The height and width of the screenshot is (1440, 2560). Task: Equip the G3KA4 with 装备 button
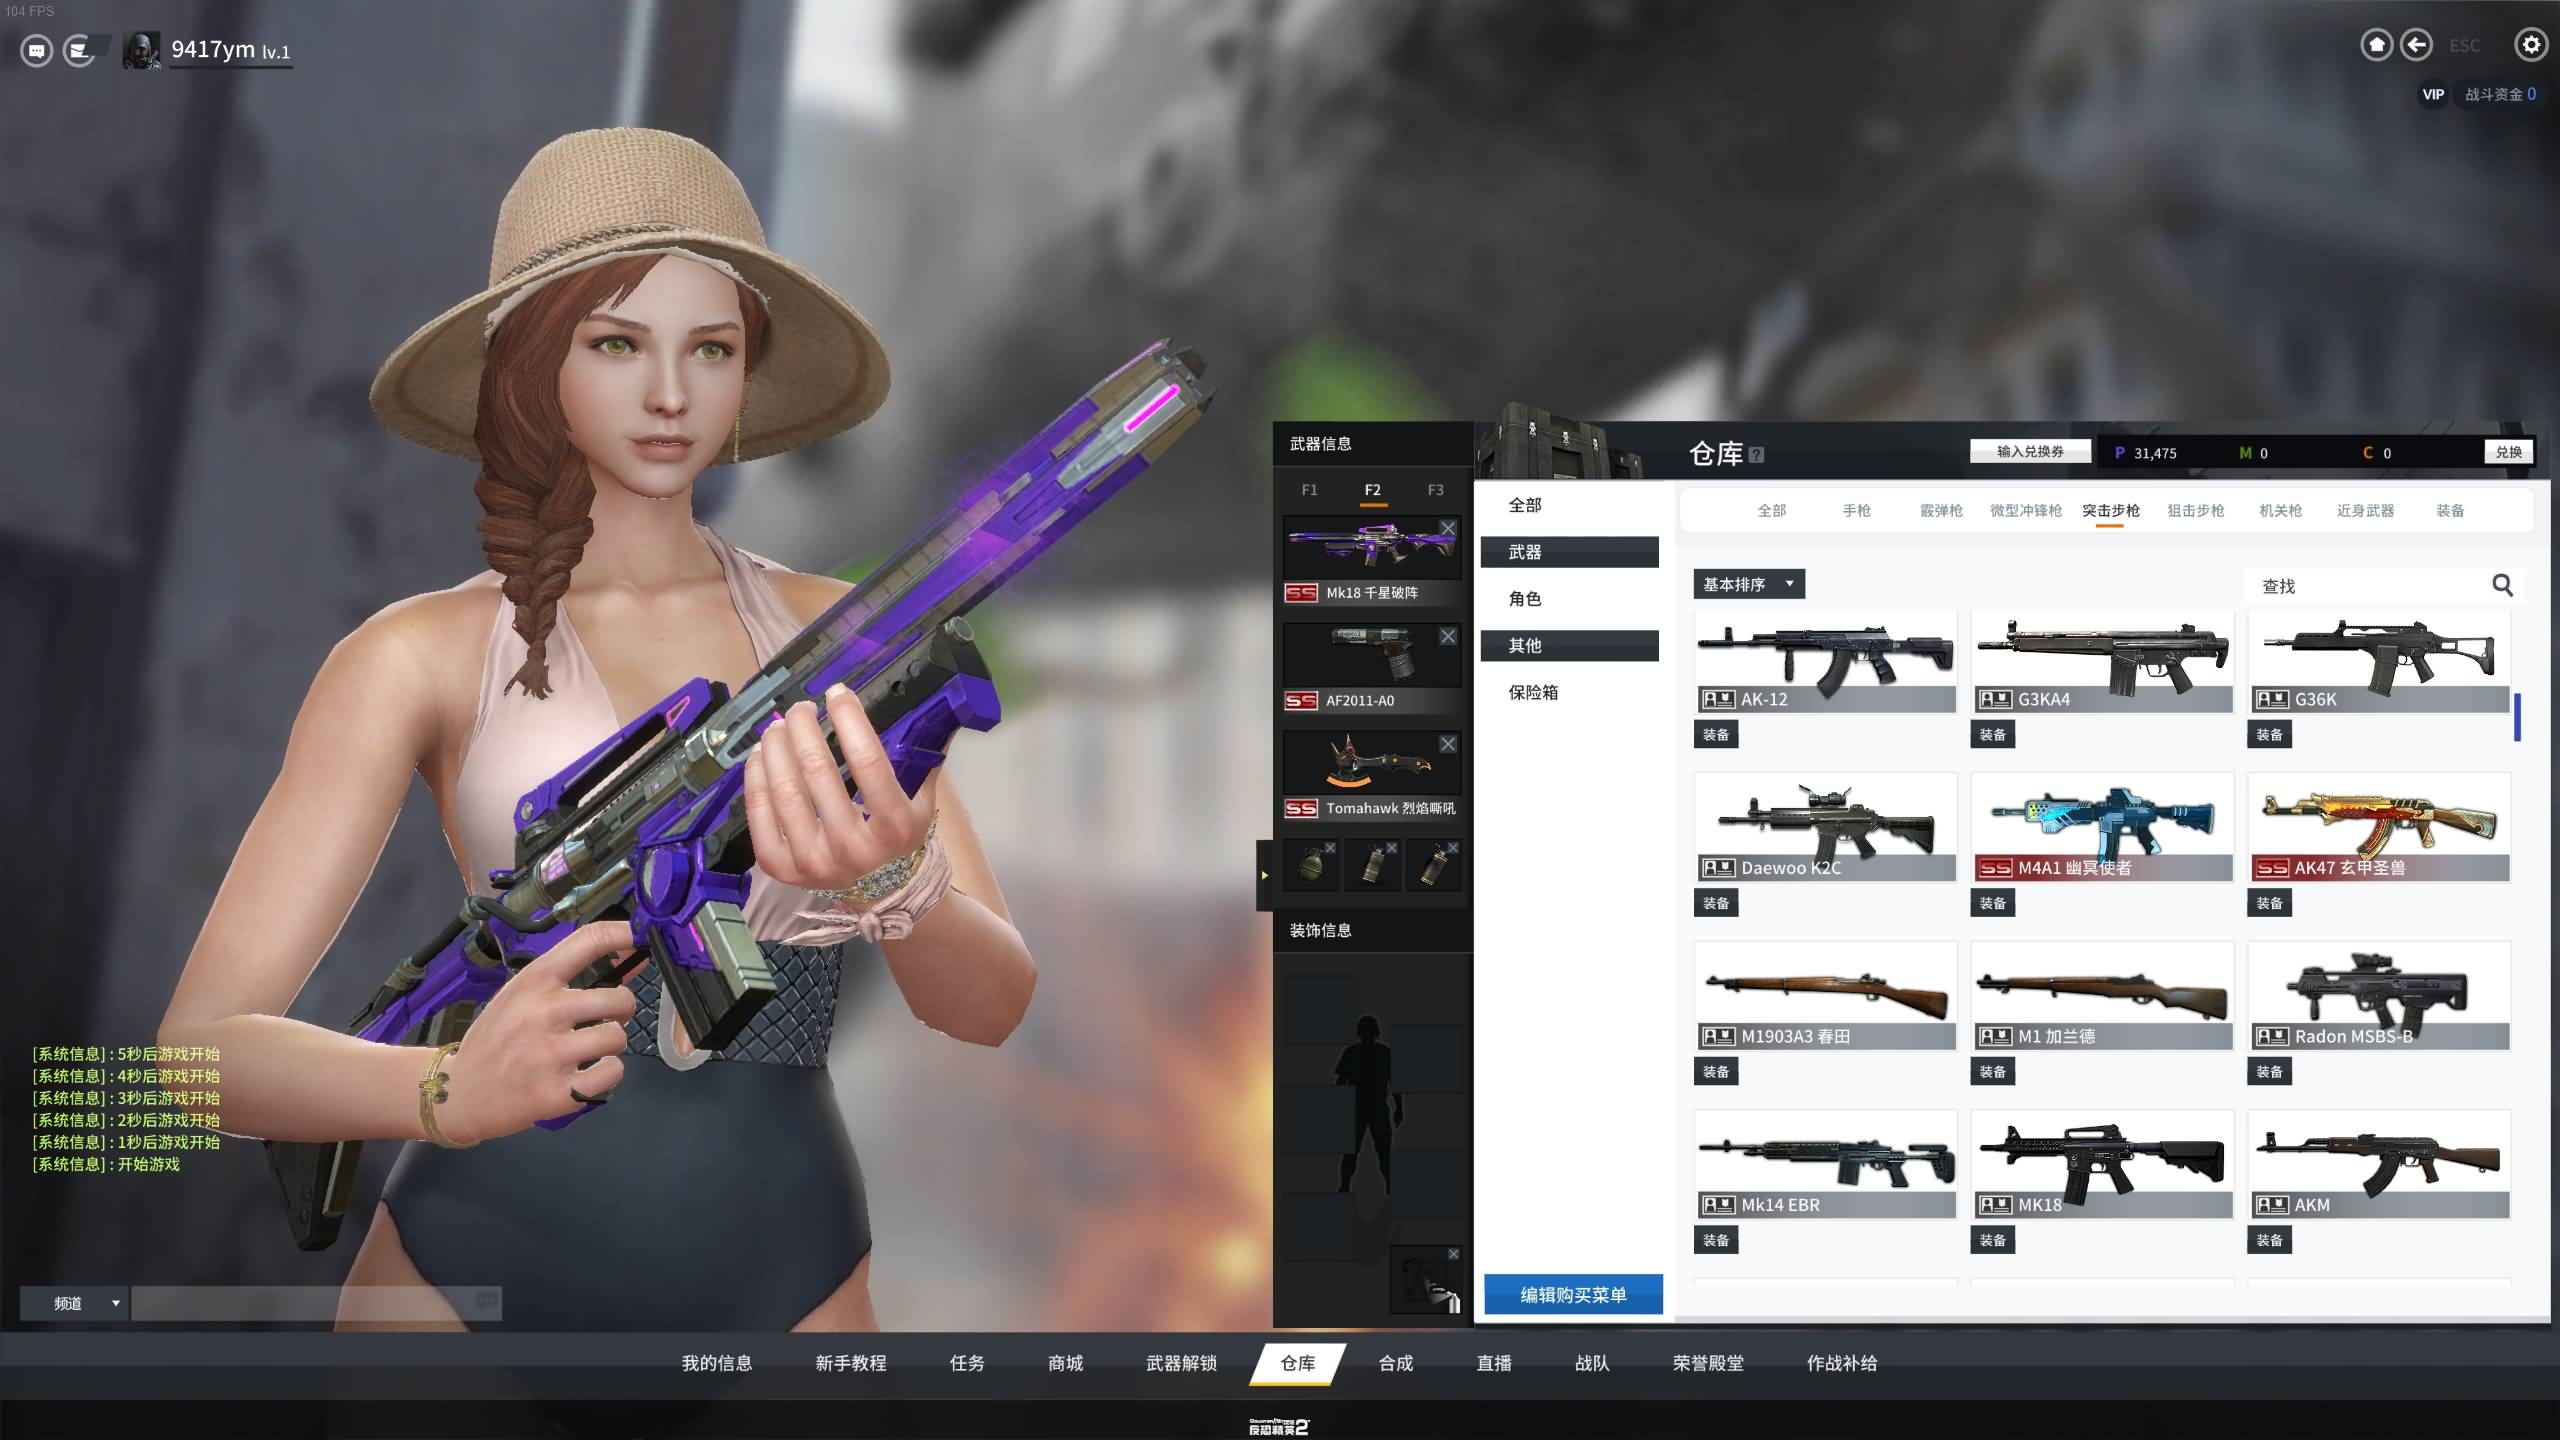(x=1993, y=735)
